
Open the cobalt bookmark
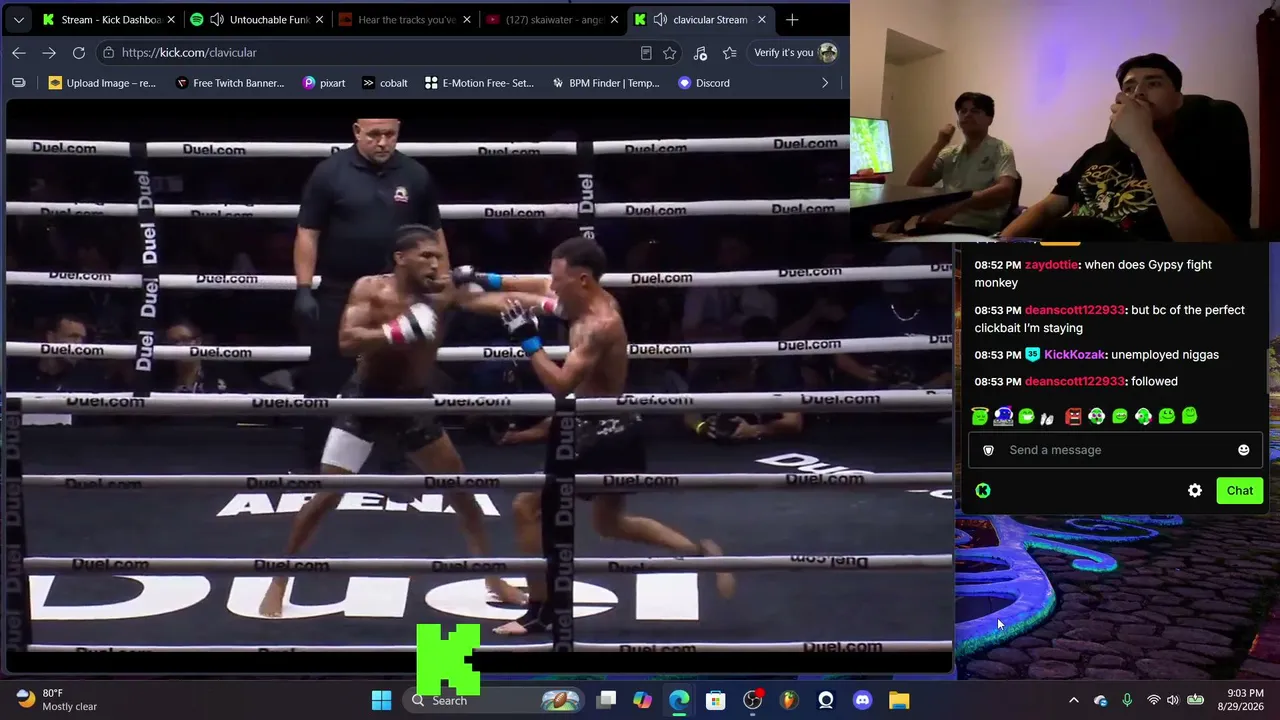tap(385, 83)
